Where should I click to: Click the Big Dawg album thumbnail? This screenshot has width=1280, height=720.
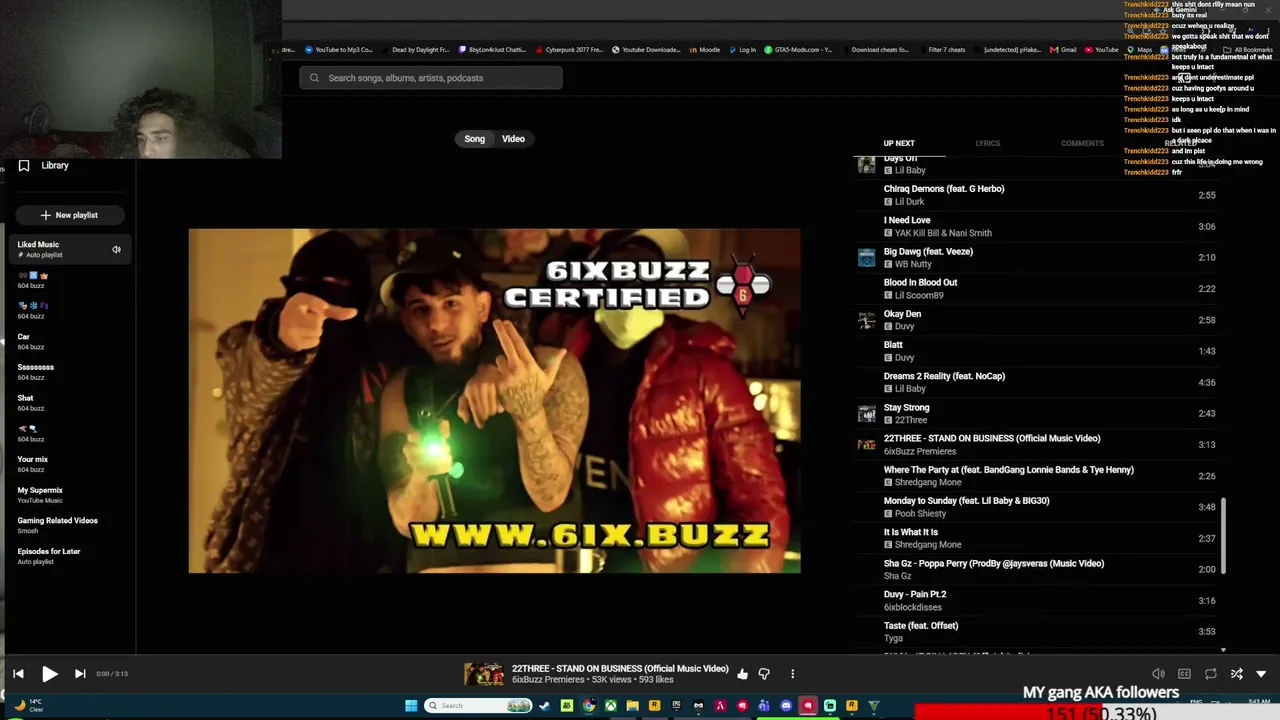click(x=866, y=258)
